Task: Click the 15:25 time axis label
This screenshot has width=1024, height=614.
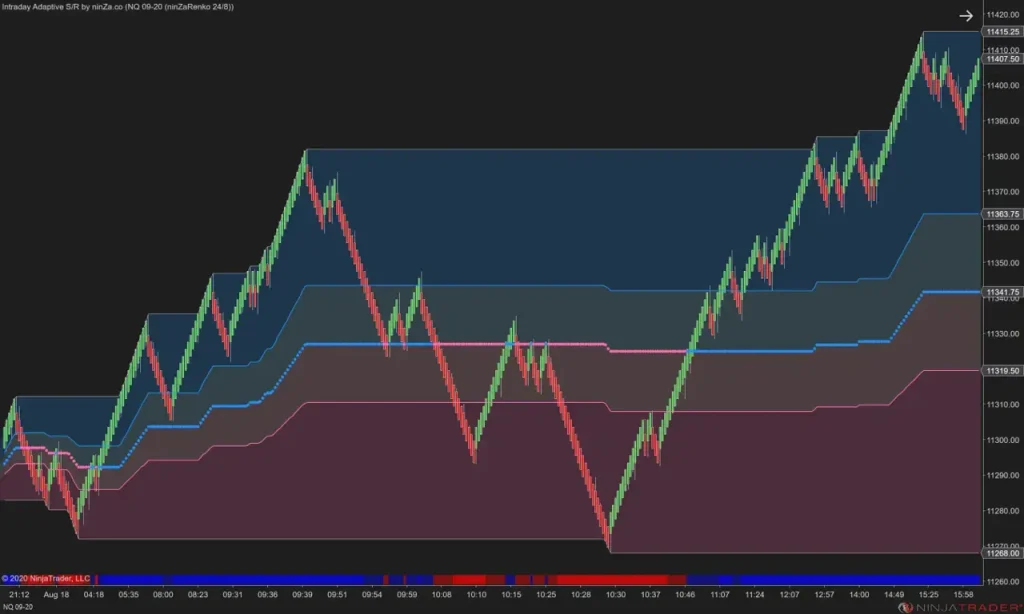Action: [x=929, y=594]
